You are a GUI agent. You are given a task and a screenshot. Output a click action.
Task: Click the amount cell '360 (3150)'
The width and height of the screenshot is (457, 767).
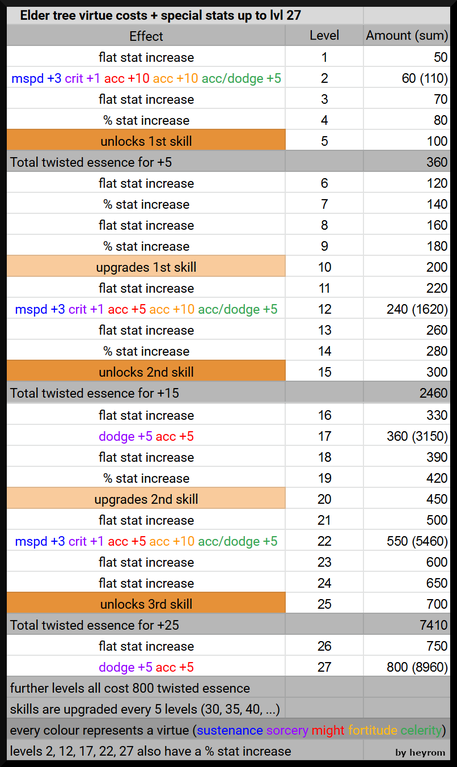coord(407,436)
